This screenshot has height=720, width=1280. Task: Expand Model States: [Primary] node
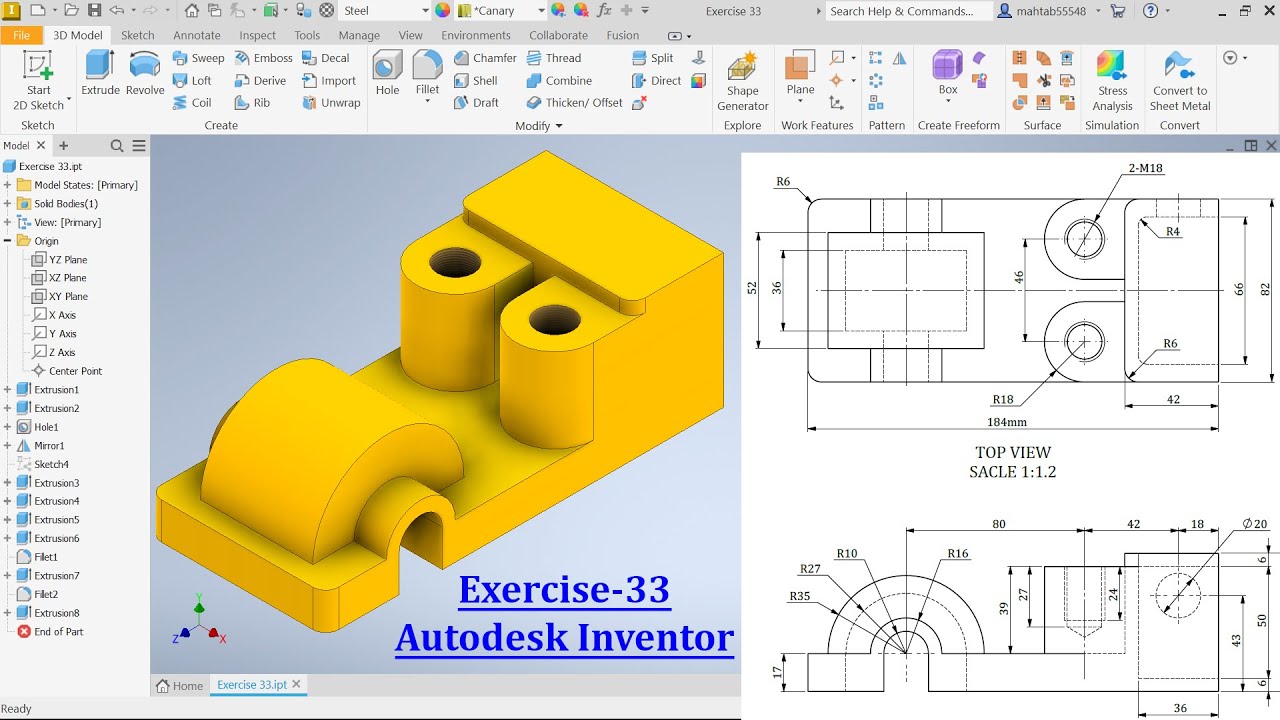8,185
